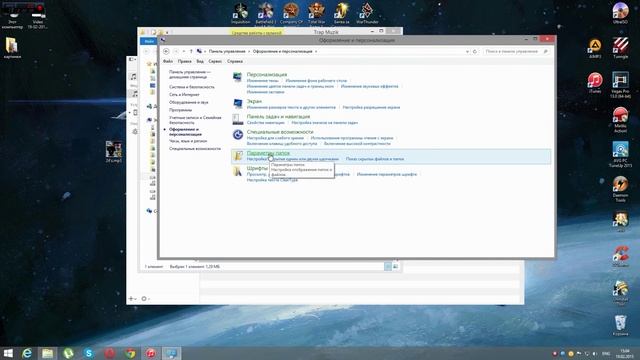640x360 pixels.
Task: Expand the address bar history dropdown
Action: 467,51
